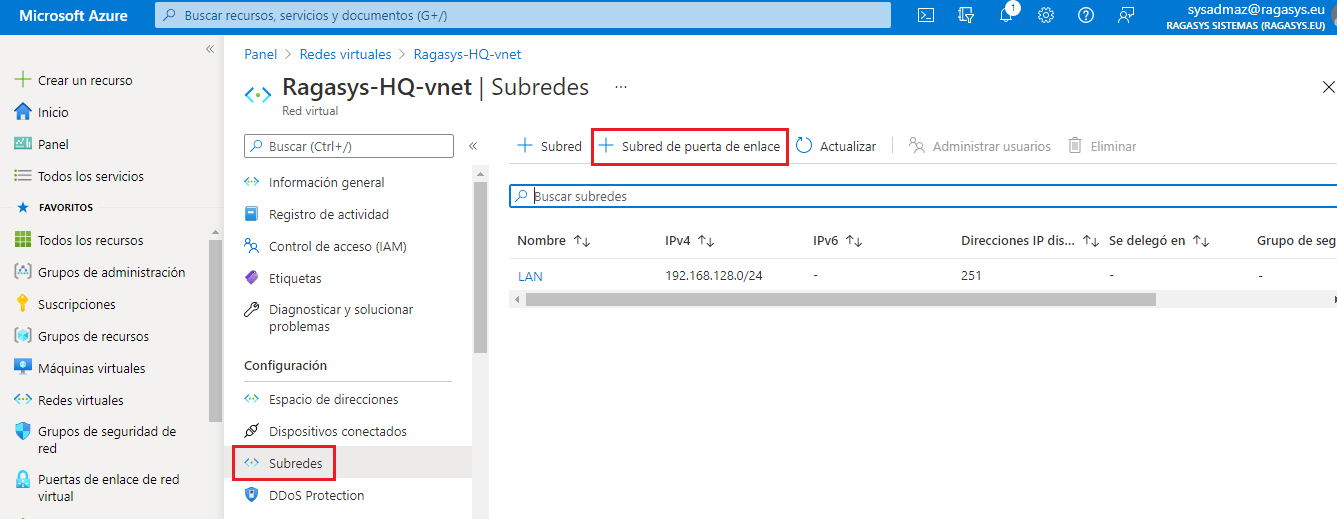Click the monitor icon for Máquinas virtuales
The height and width of the screenshot is (519, 1337).
[x=23, y=368]
